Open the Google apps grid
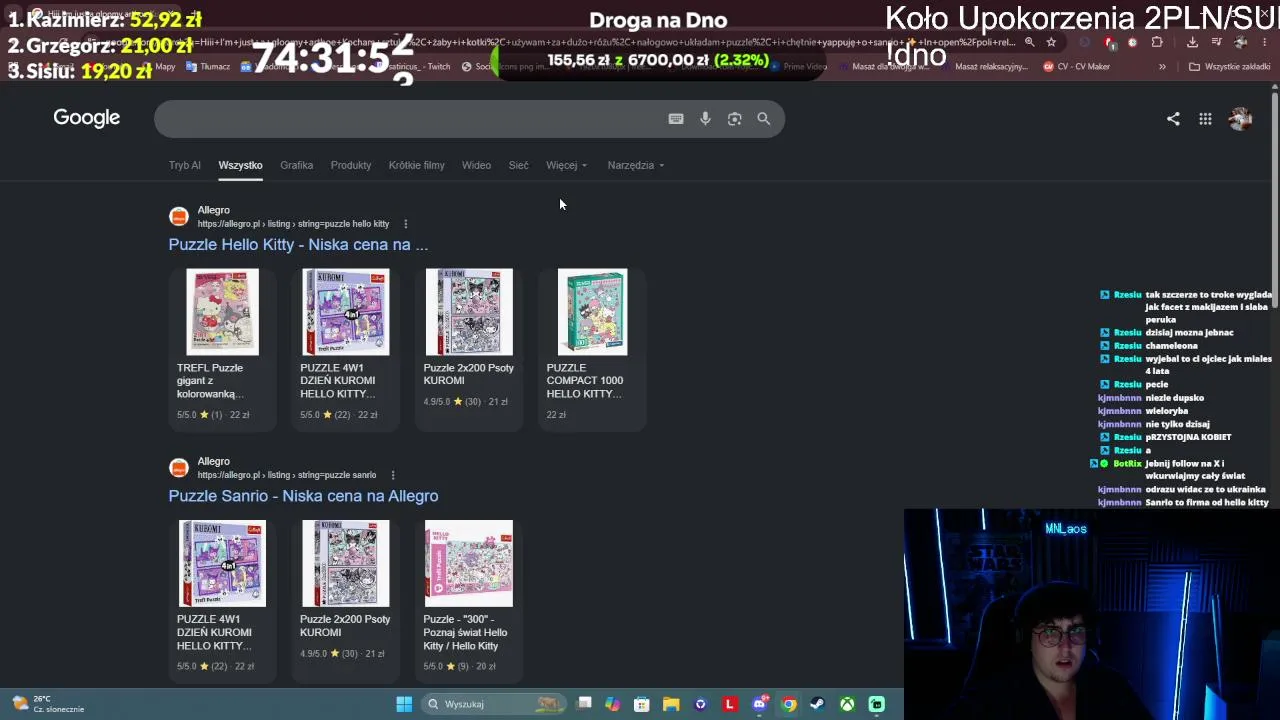 (1205, 119)
